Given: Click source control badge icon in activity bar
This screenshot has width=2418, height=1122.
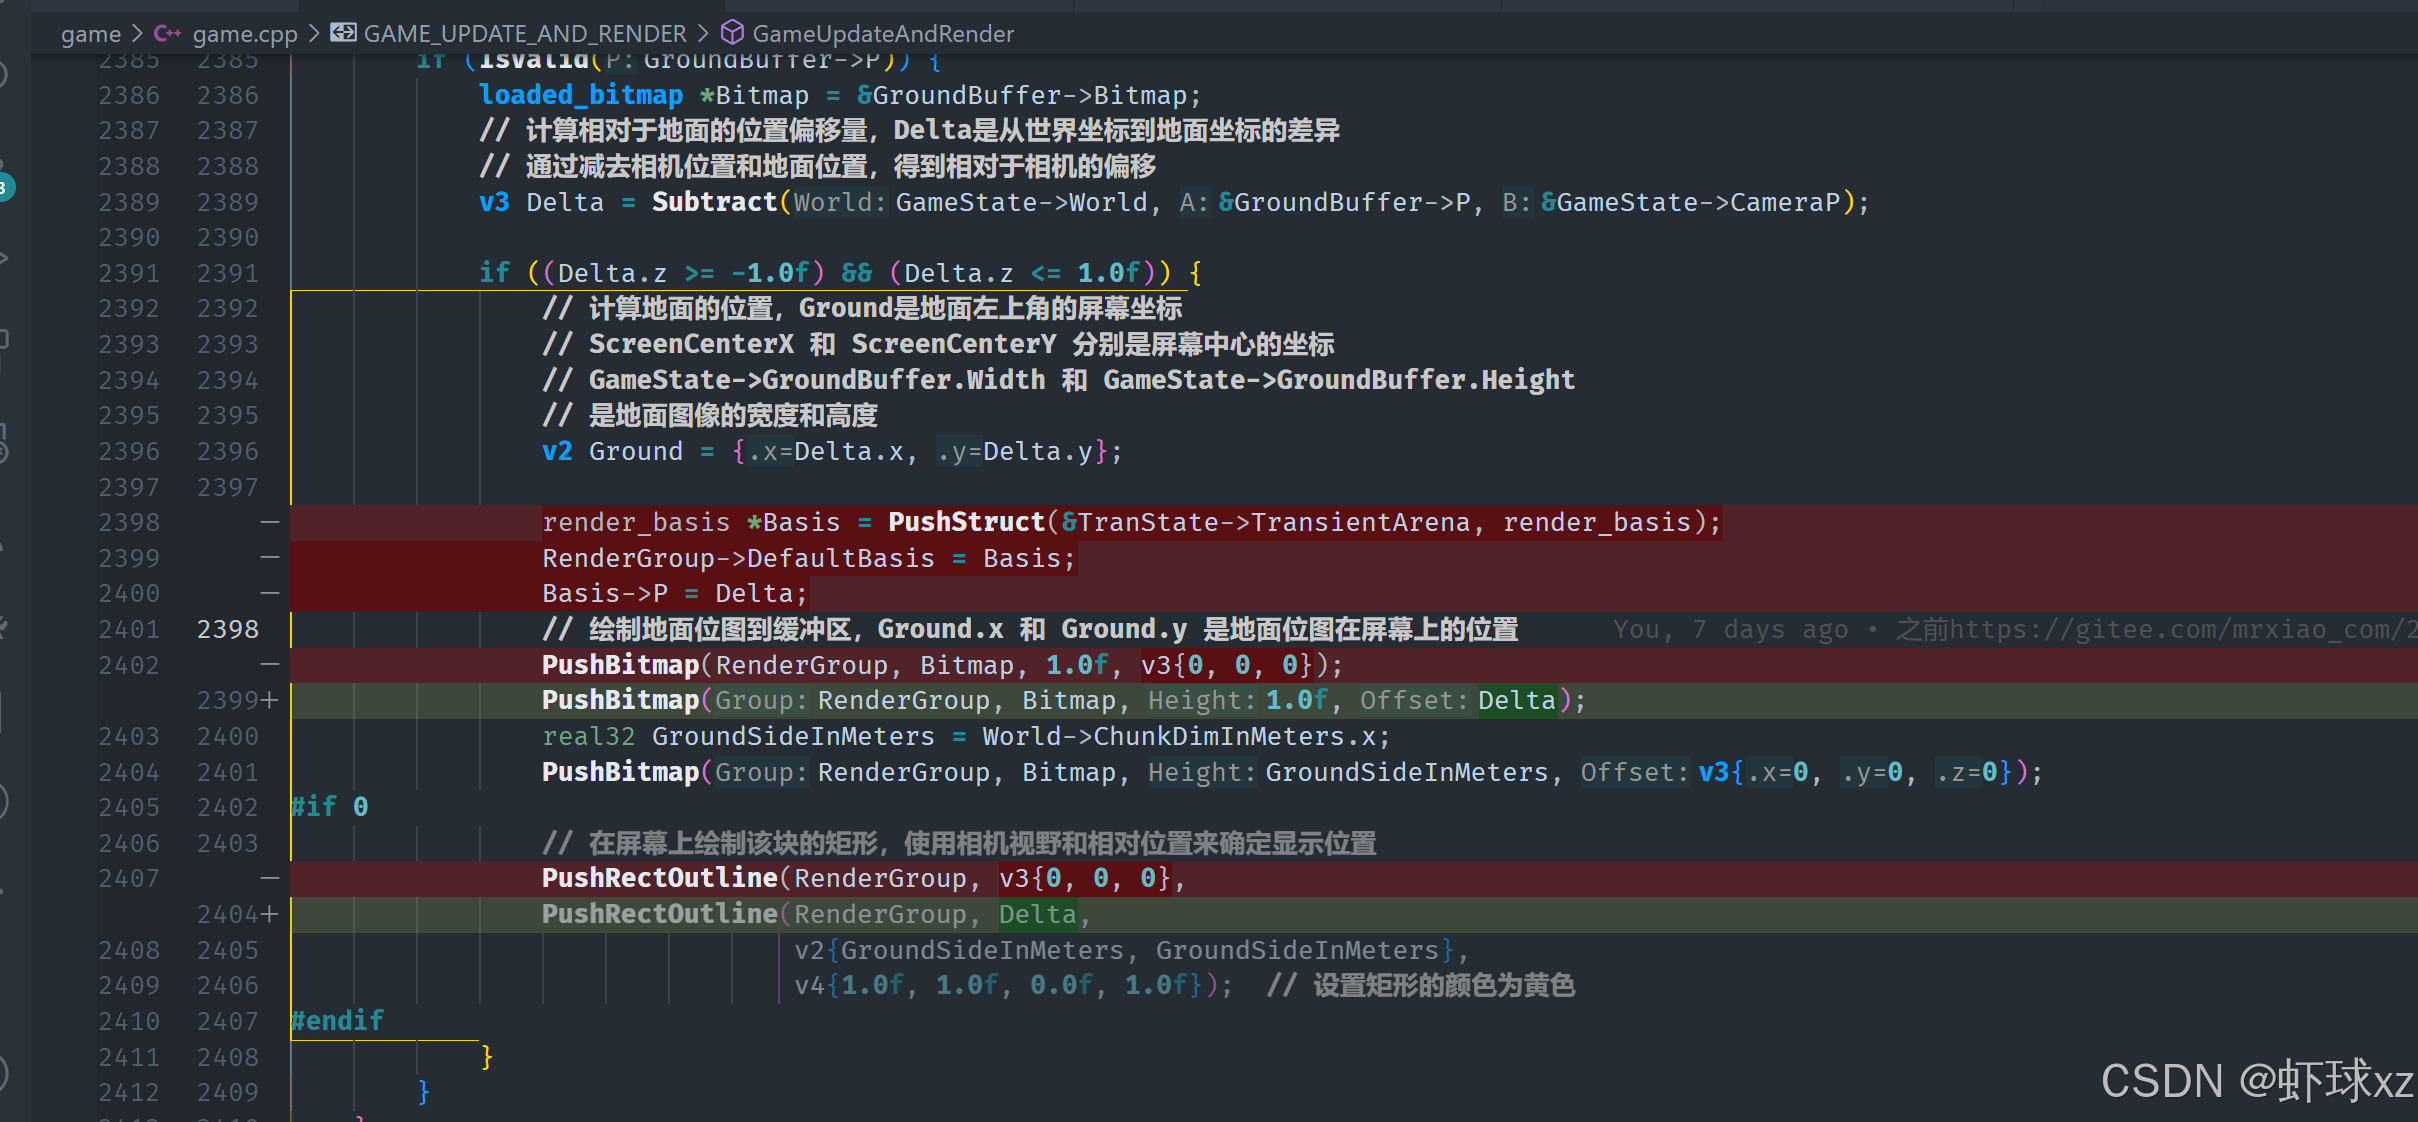Looking at the screenshot, I should click(x=6, y=186).
